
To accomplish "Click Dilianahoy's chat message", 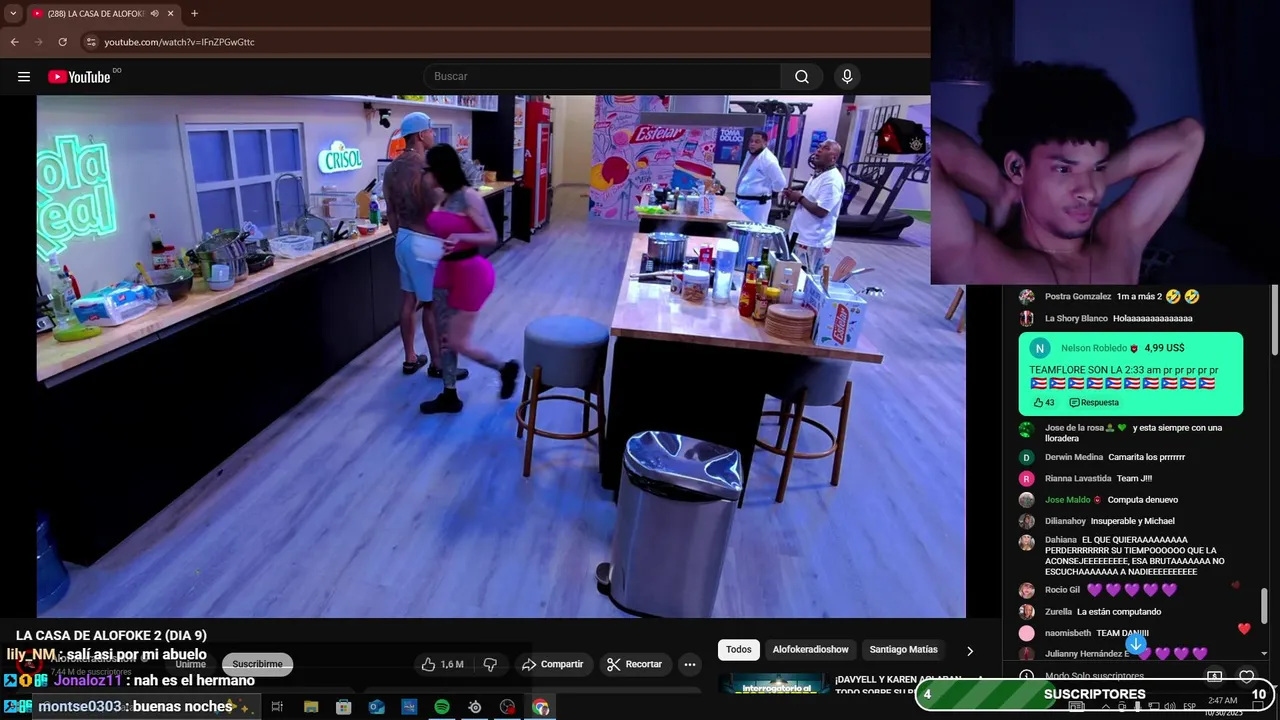I will point(1133,521).
